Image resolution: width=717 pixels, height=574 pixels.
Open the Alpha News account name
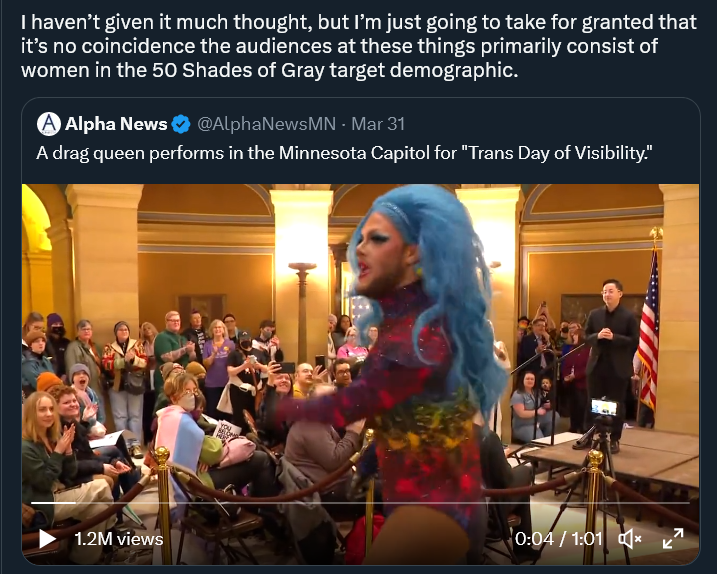click(x=116, y=124)
